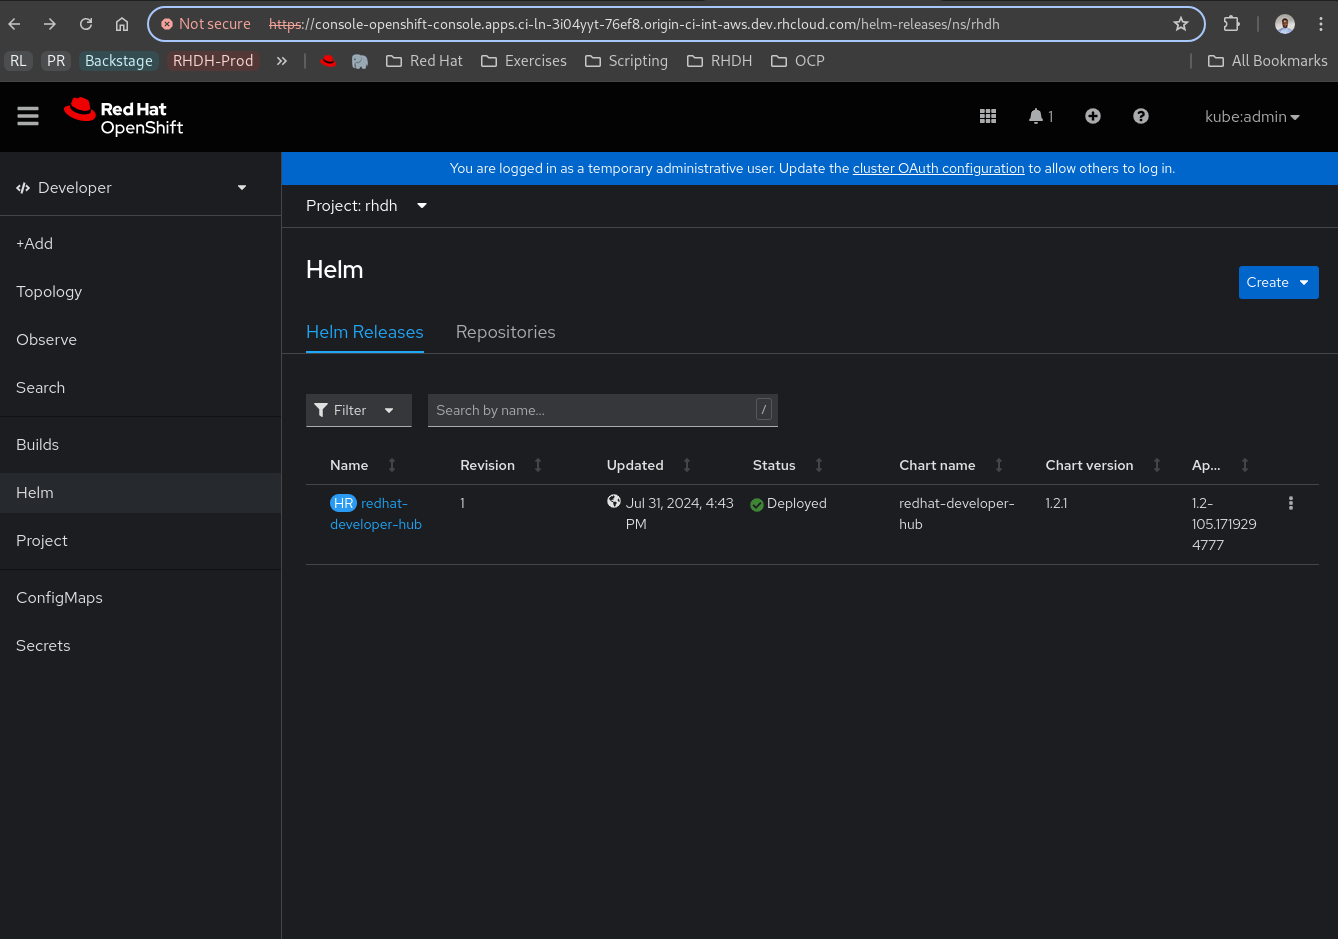Sort releases by Status column
The height and width of the screenshot is (939, 1338).
[x=774, y=465]
